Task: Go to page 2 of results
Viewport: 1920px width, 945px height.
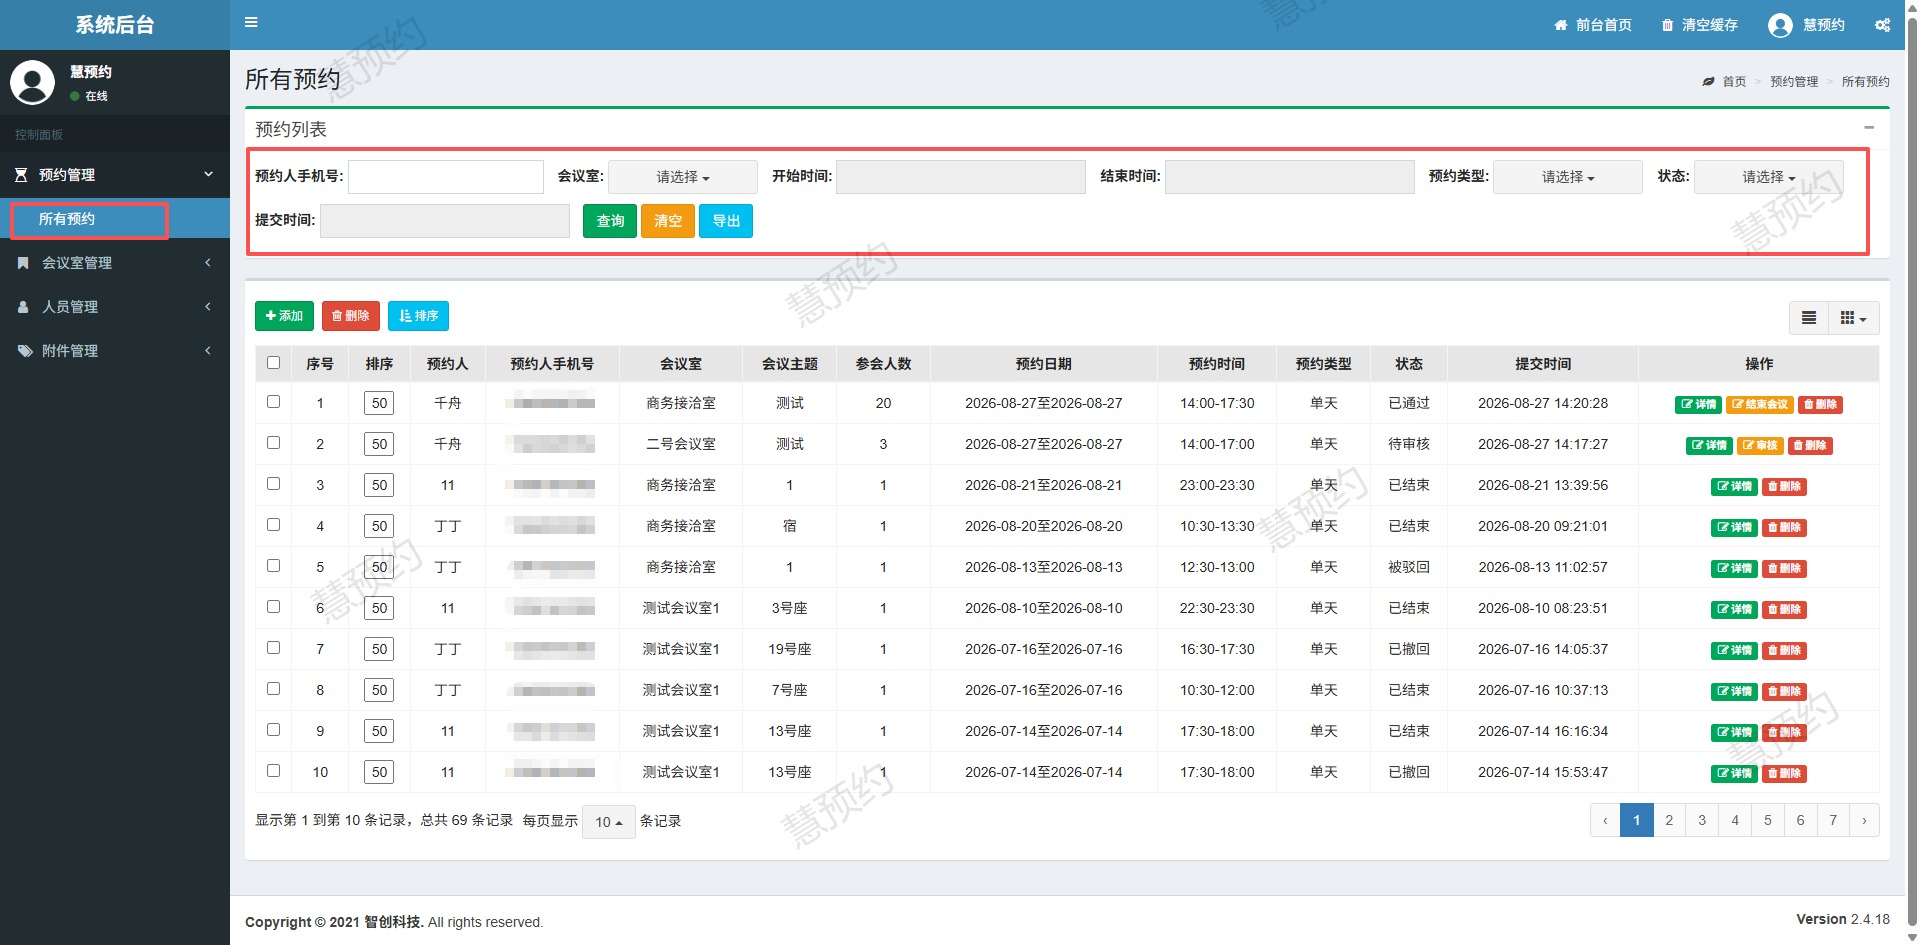Action: [x=1669, y=820]
